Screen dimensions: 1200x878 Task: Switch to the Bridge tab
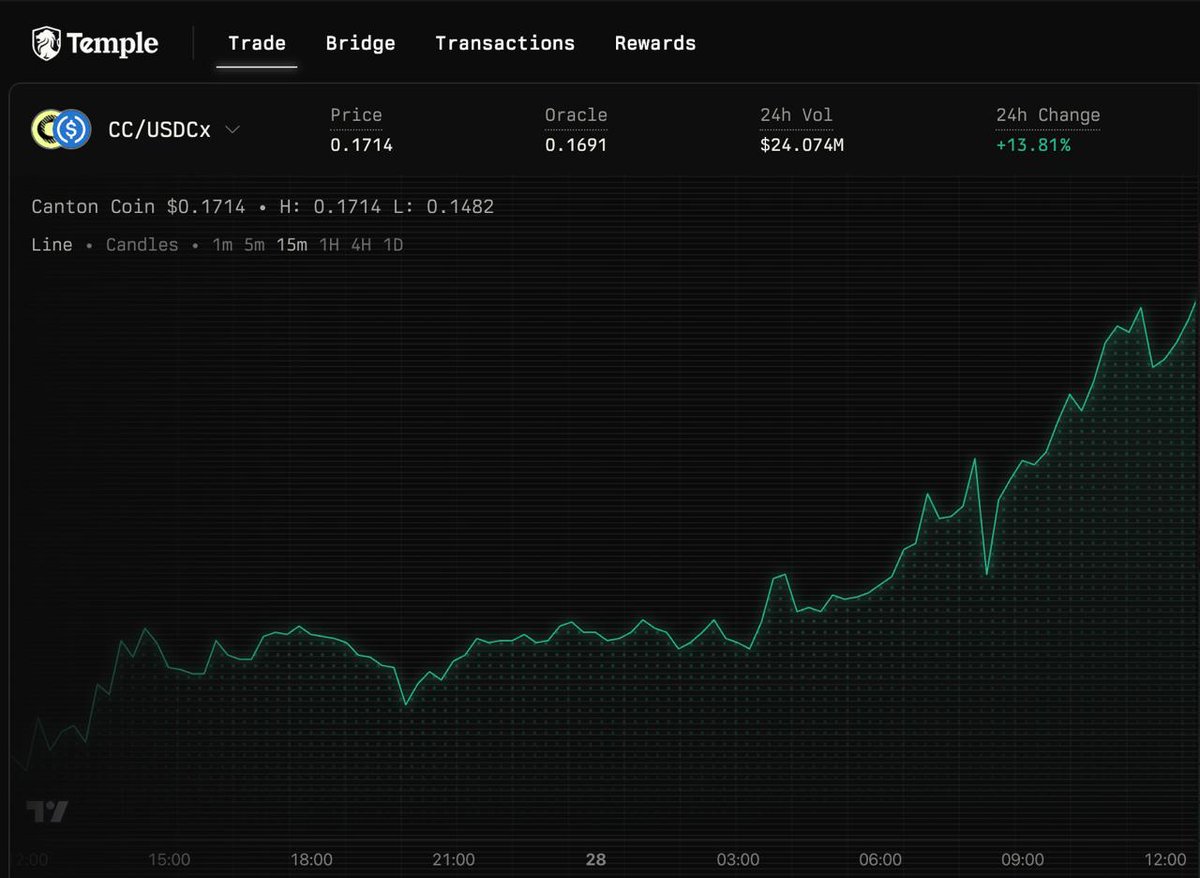click(x=360, y=43)
